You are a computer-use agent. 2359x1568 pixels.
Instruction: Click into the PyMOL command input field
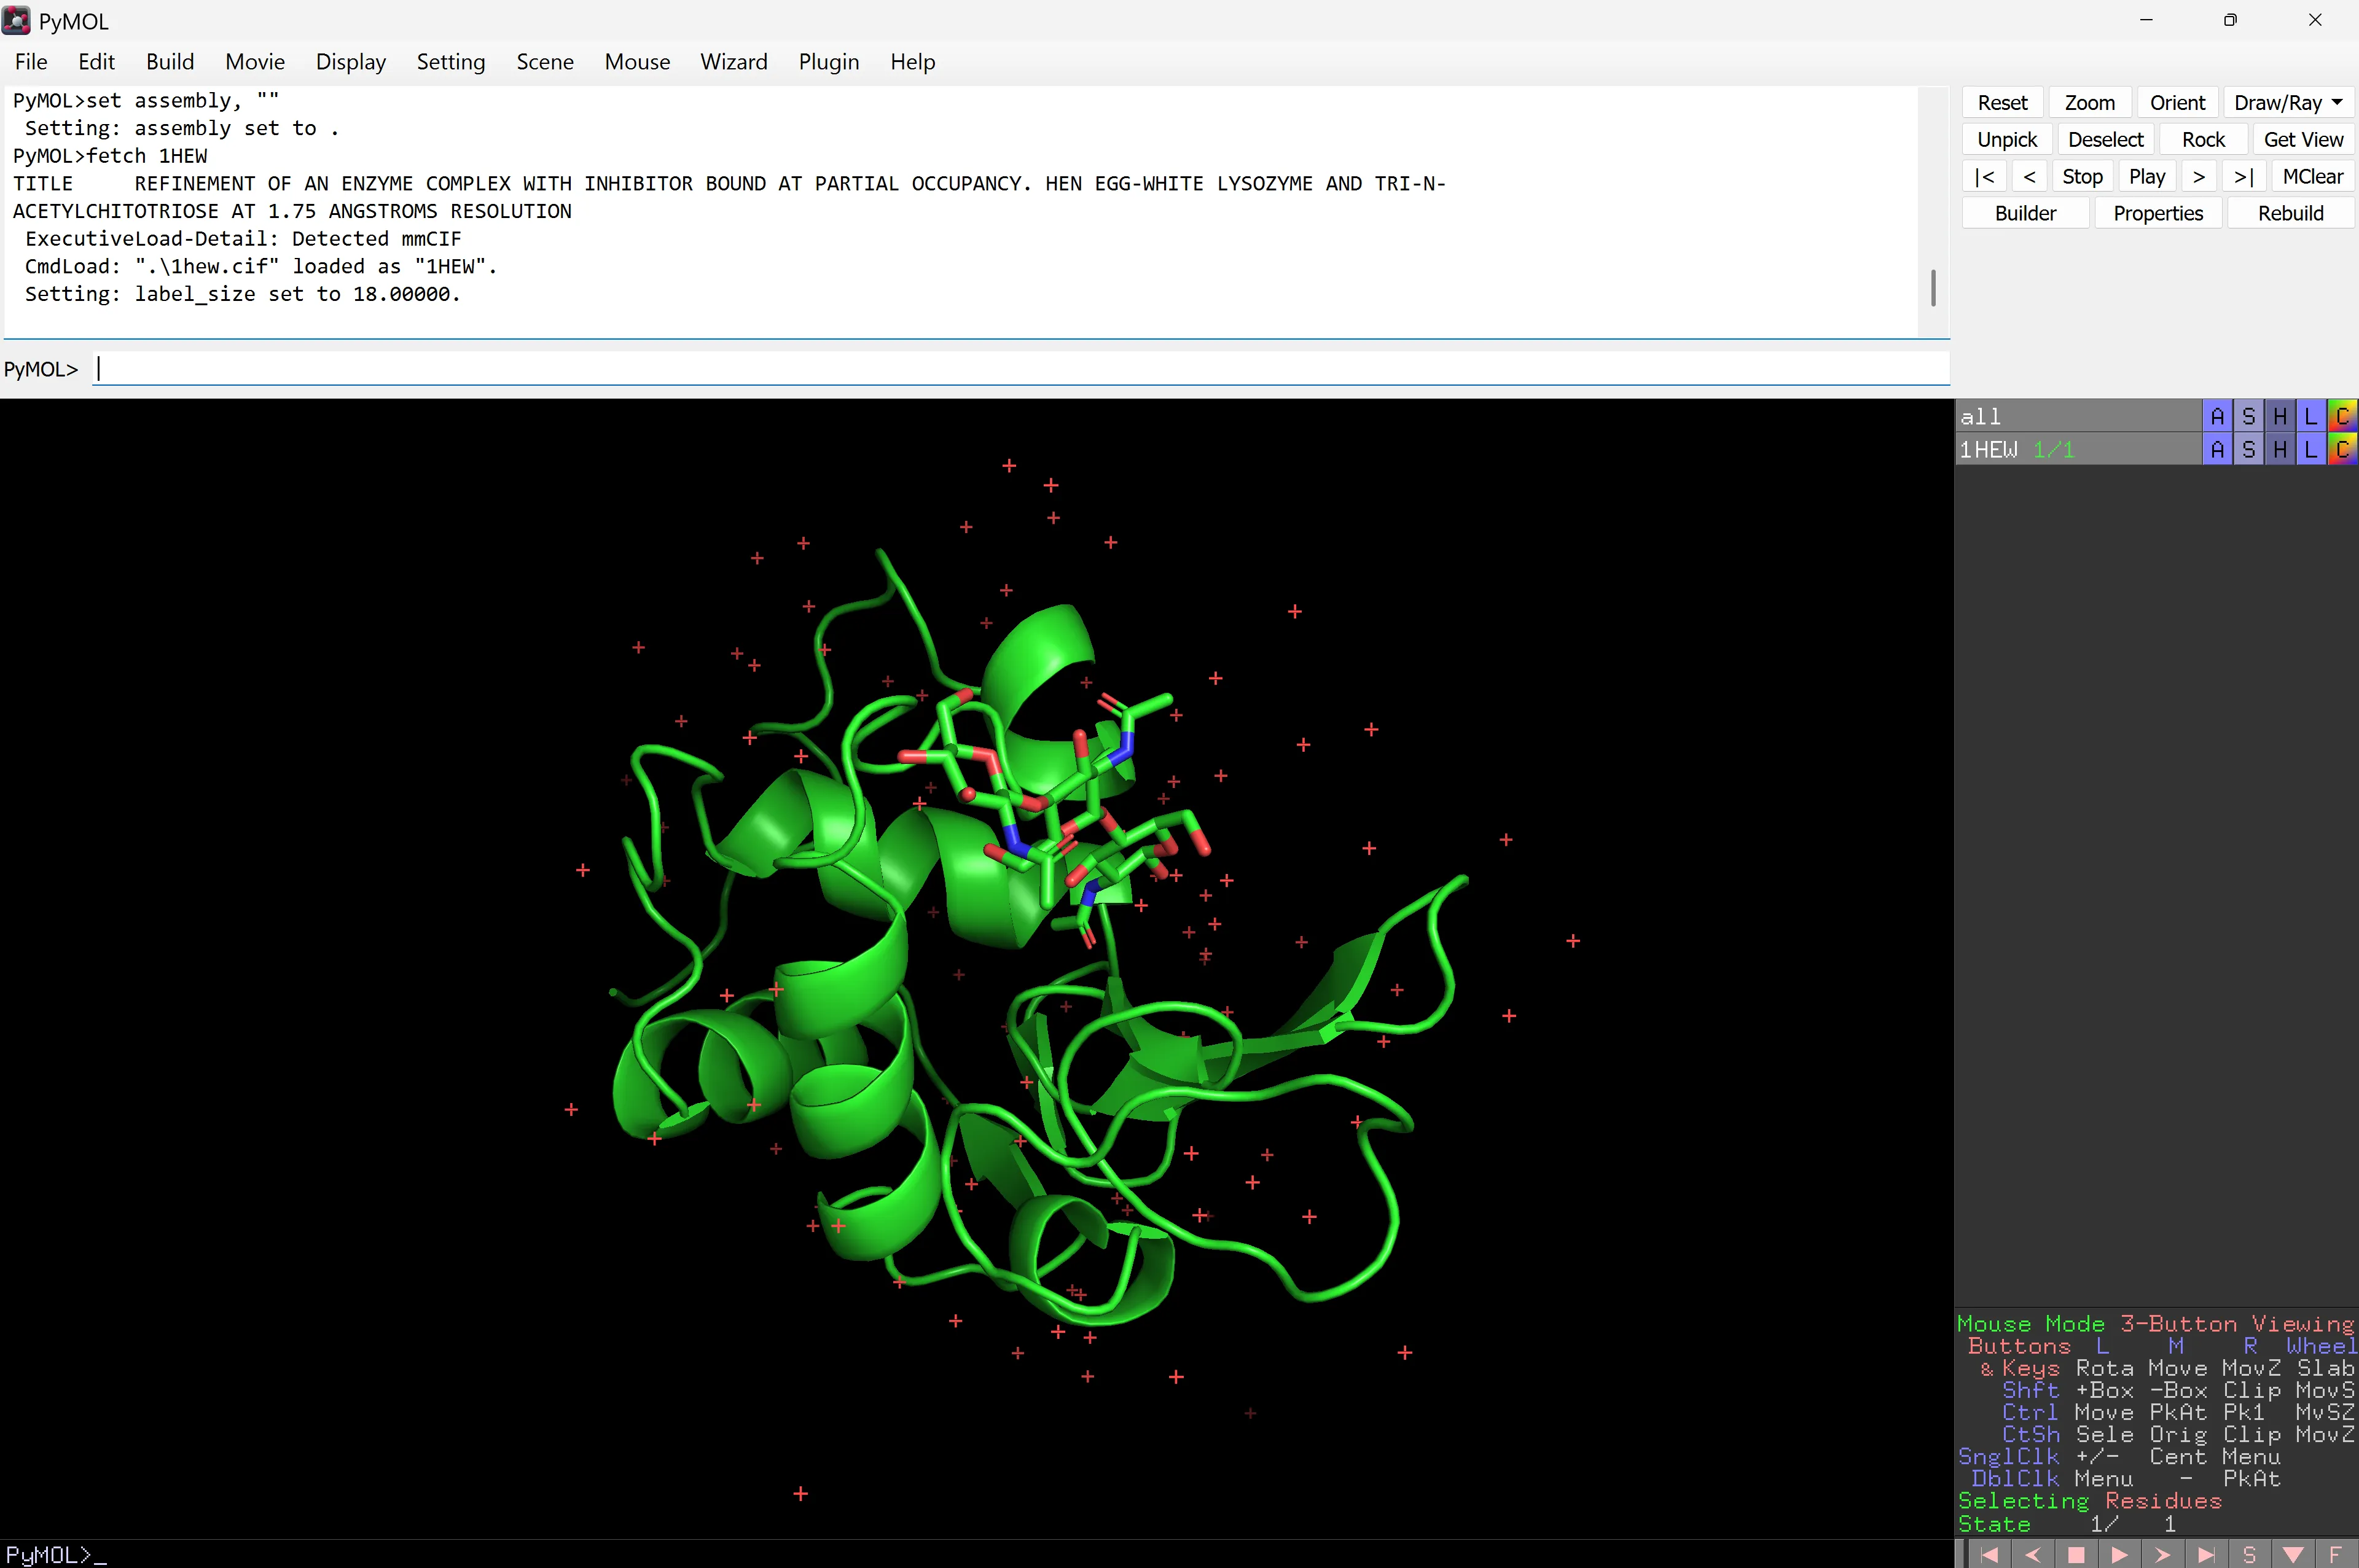pos(1020,369)
